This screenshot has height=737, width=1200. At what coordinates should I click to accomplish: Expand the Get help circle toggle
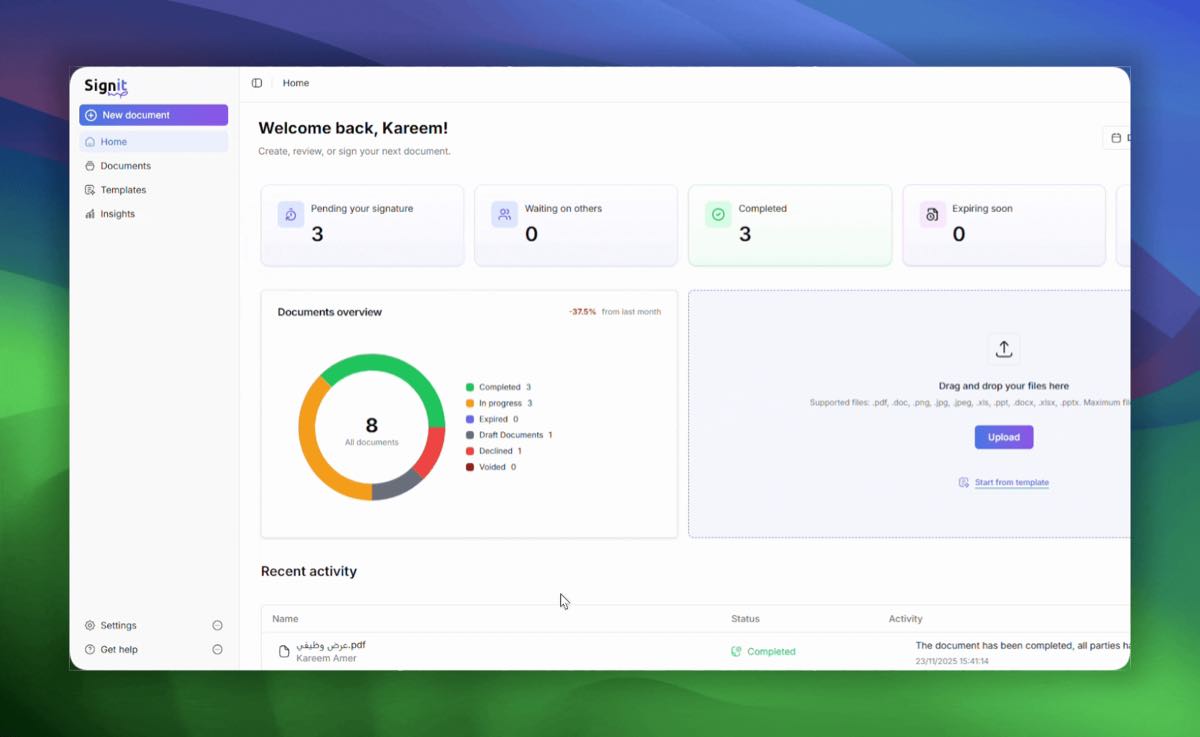tap(217, 649)
